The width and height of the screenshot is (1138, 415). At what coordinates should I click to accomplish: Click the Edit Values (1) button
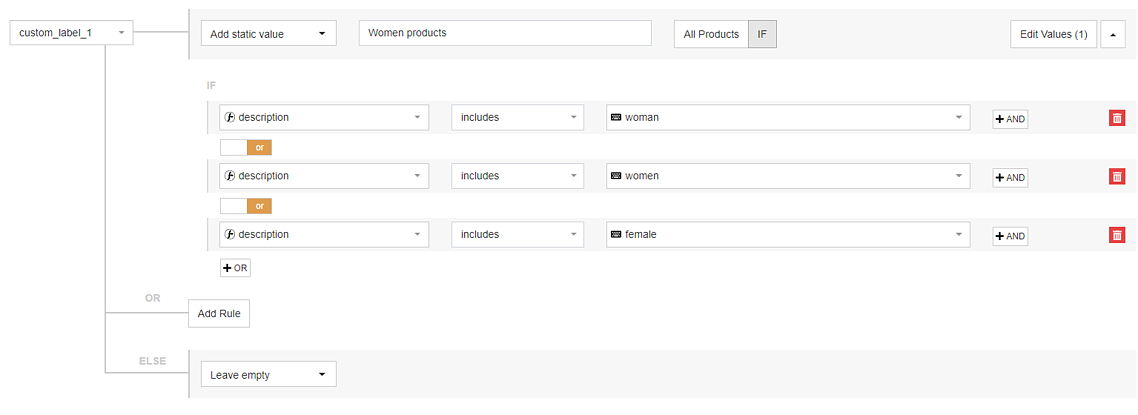[x=1053, y=34]
